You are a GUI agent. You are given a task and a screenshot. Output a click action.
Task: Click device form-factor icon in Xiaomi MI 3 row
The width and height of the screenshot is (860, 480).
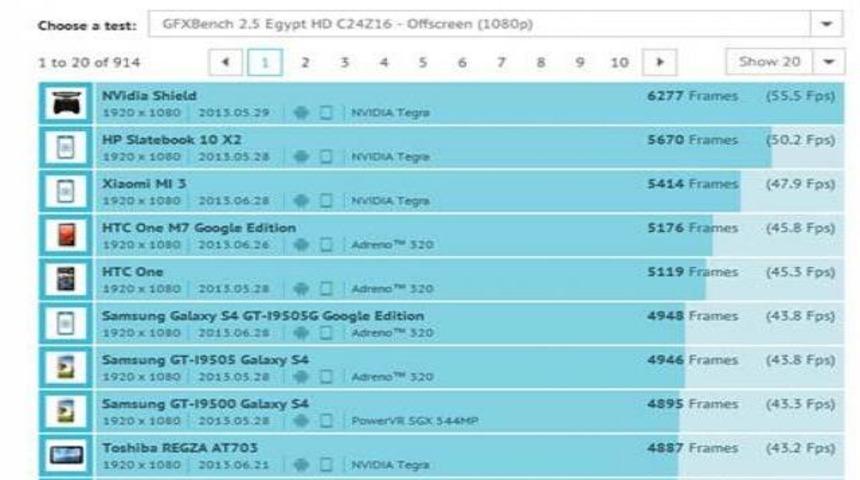click(326, 201)
